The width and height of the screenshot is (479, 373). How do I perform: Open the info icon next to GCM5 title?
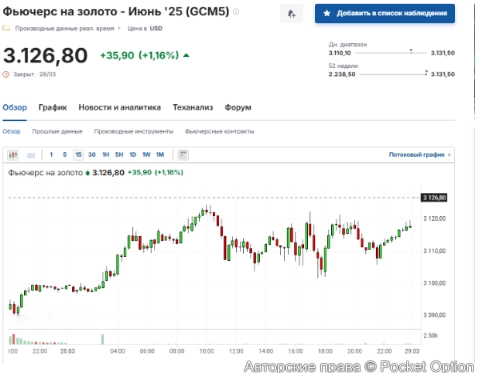pyautogui.click(x=236, y=12)
